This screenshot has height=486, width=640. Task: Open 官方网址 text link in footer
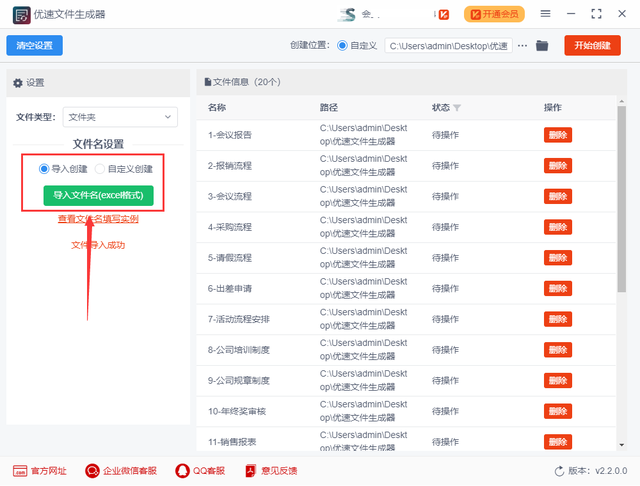pos(49,471)
